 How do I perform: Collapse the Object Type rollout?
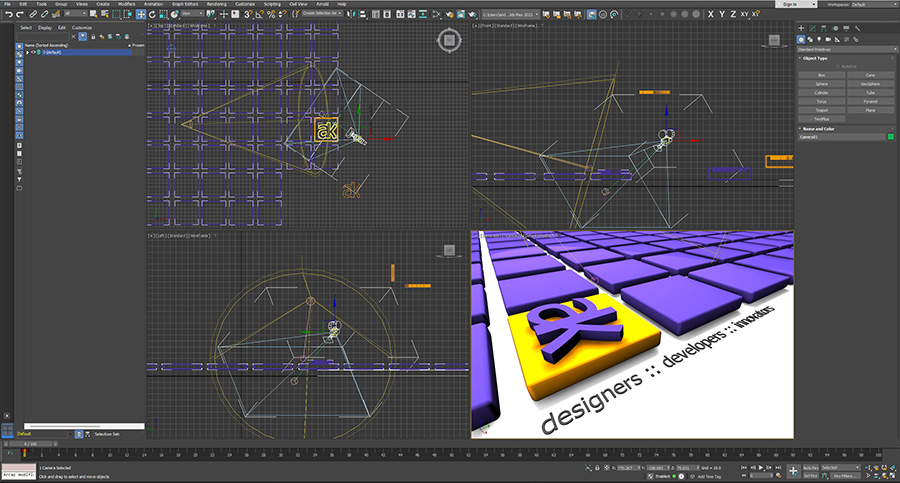[847, 58]
